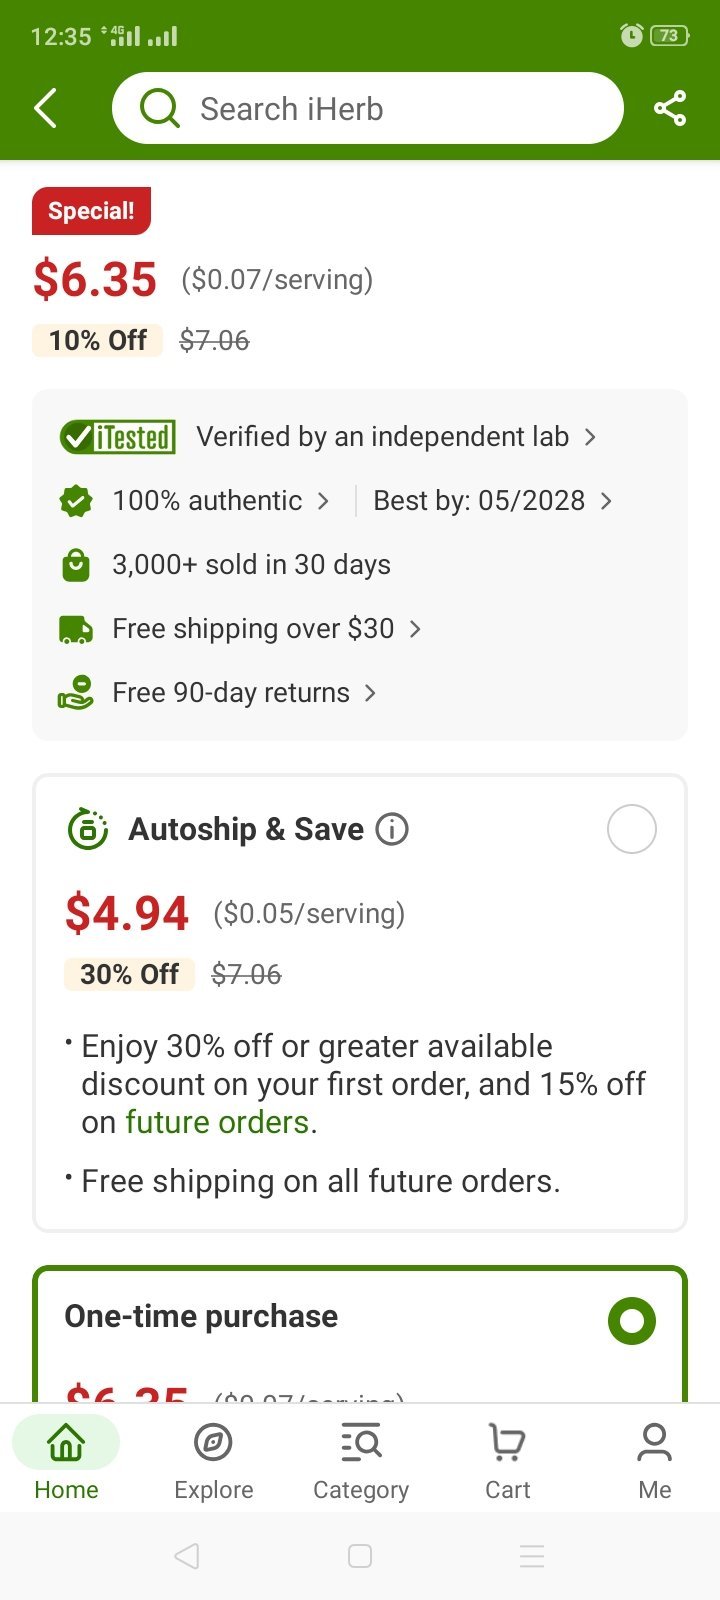The width and height of the screenshot is (720, 1600).
Task: Tap the red Special! badge
Action: pyautogui.click(x=91, y=211)
